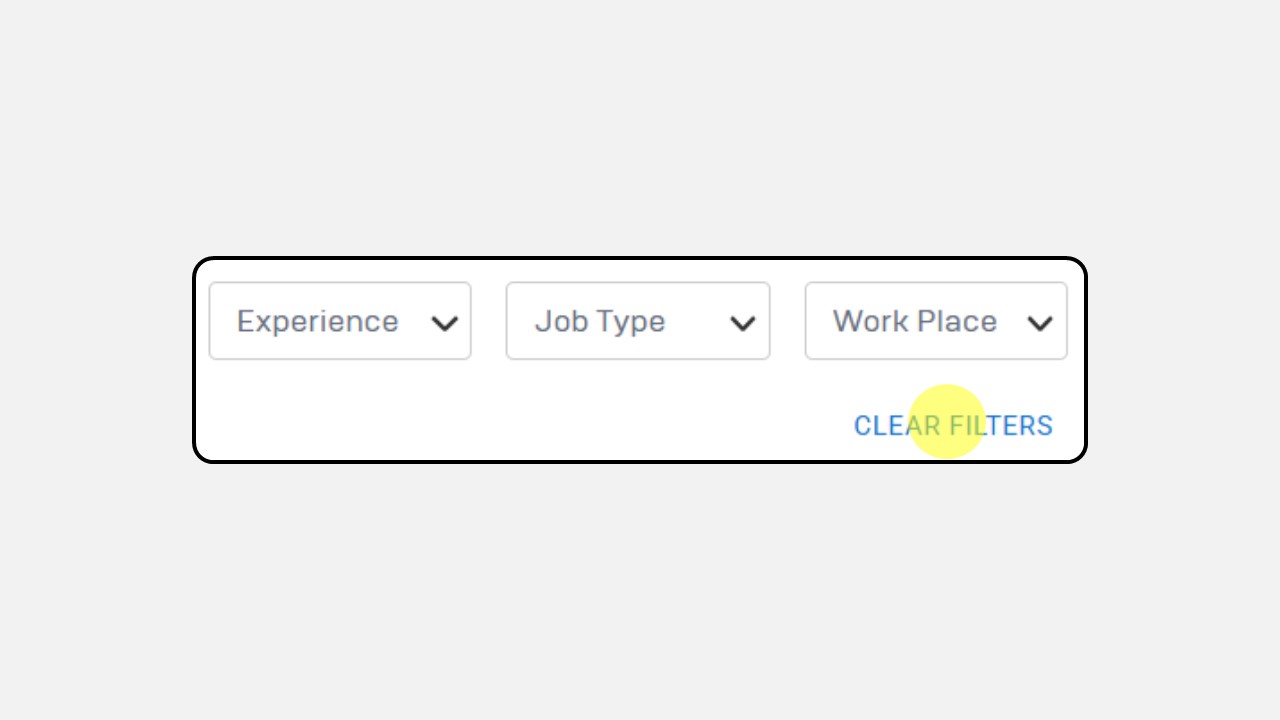Select the Work Place label text
The image size is (1280, 720).
(x=915, y=321)
